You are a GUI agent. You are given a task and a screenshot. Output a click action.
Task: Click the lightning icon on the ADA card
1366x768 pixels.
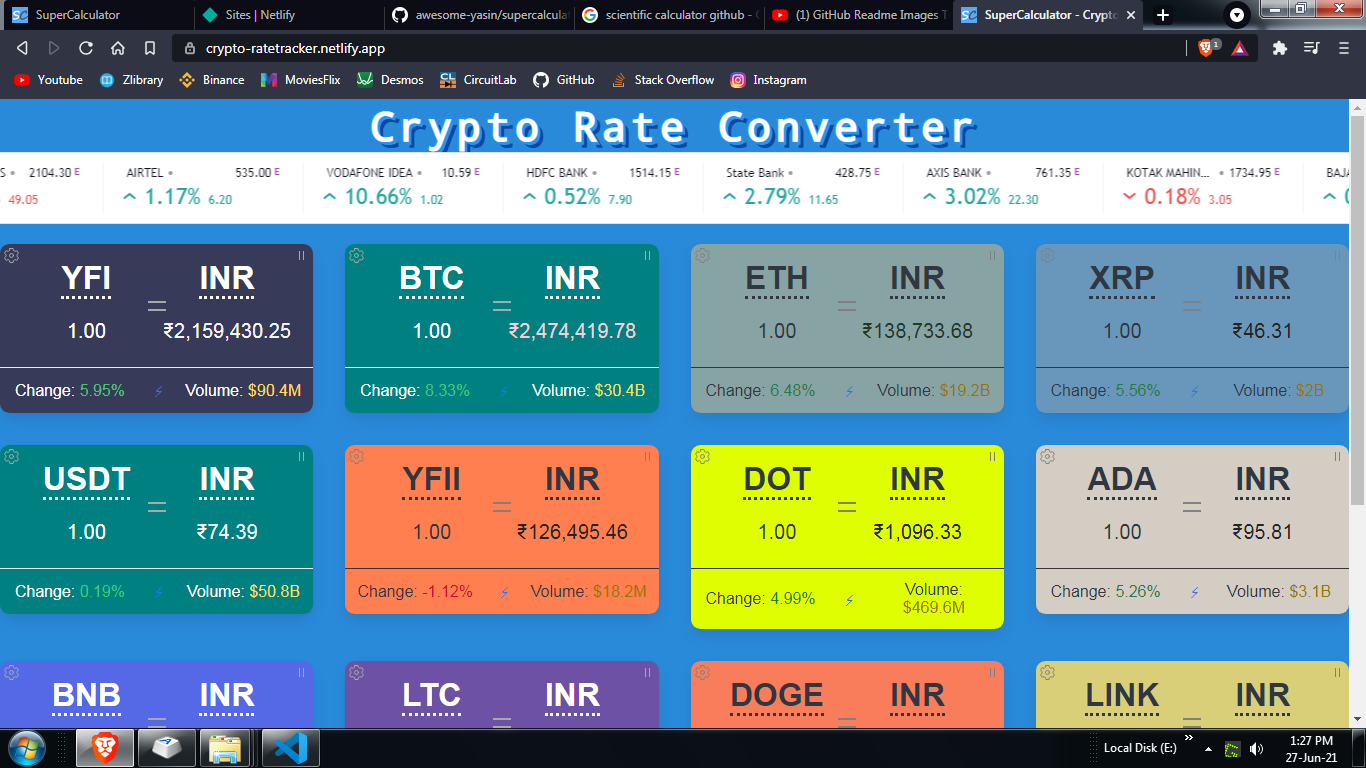(1194, 592)
